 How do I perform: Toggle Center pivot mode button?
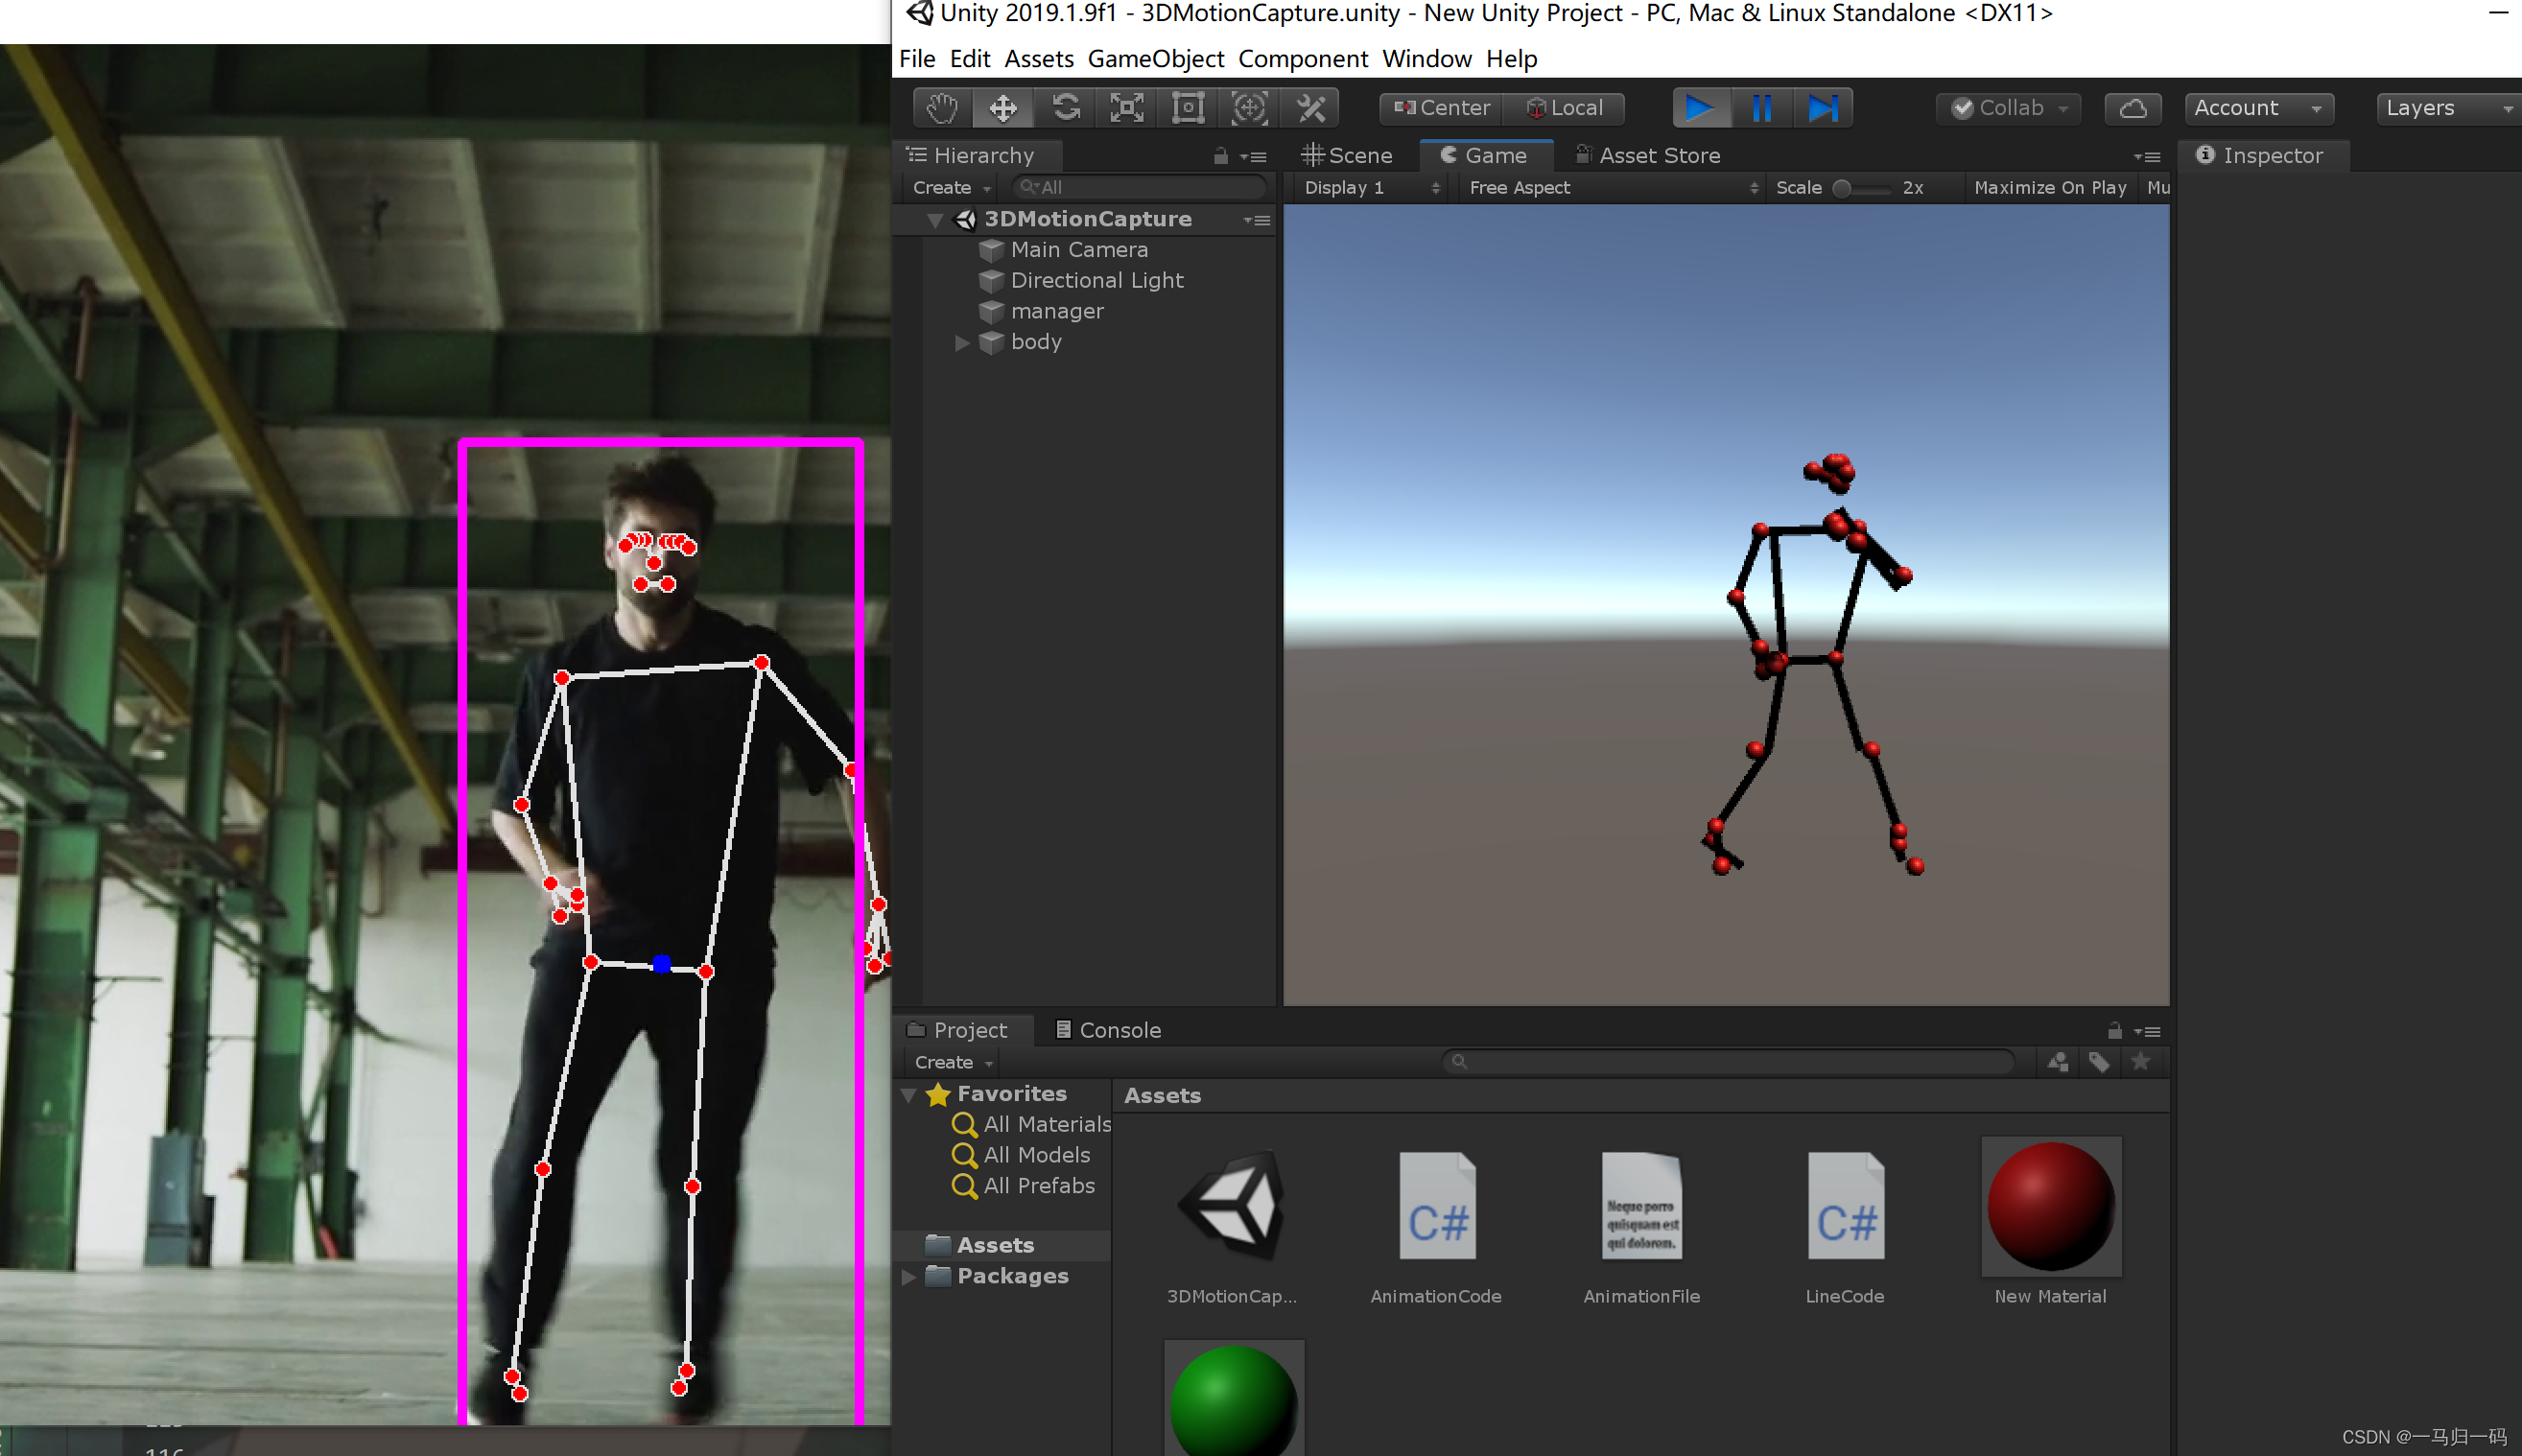(1441, 108)
